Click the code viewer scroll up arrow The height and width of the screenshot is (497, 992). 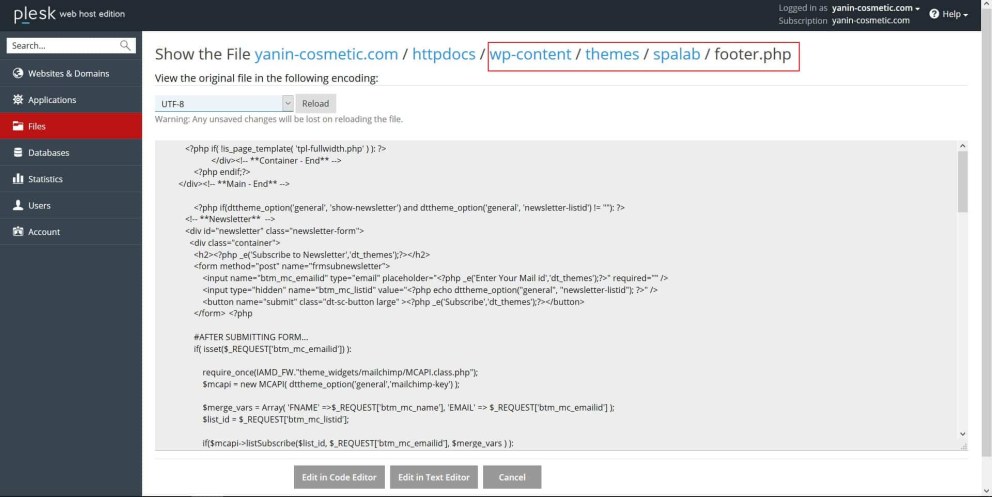pyautogui.click(x=962, y=146)
